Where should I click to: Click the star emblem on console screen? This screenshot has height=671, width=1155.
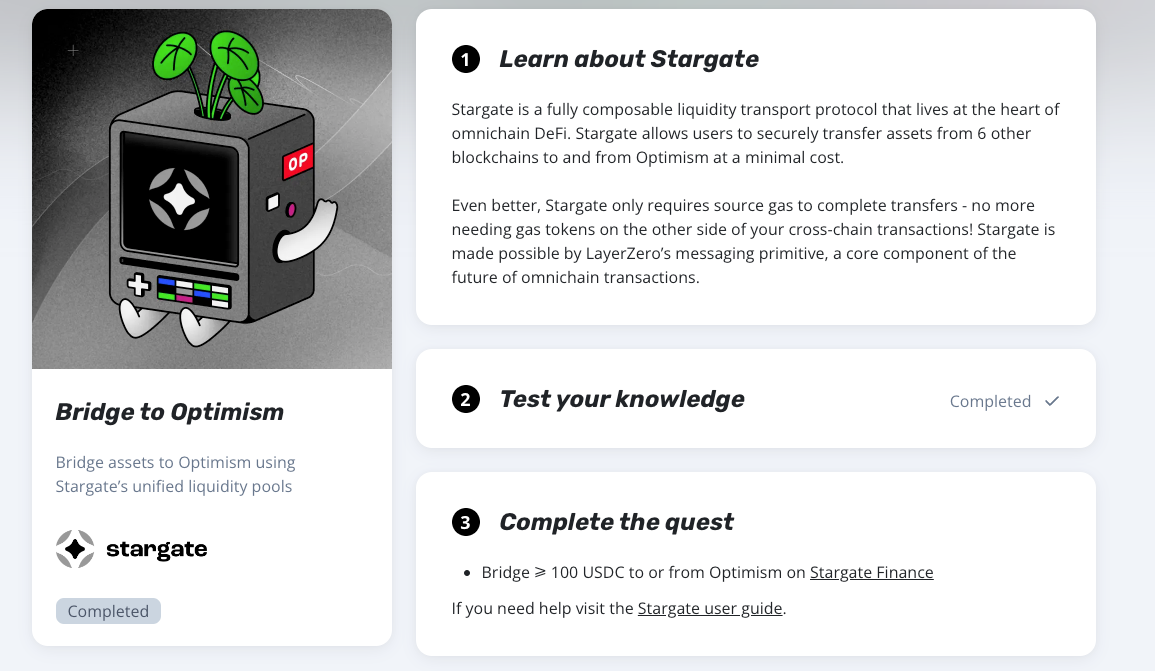(179, 199)
